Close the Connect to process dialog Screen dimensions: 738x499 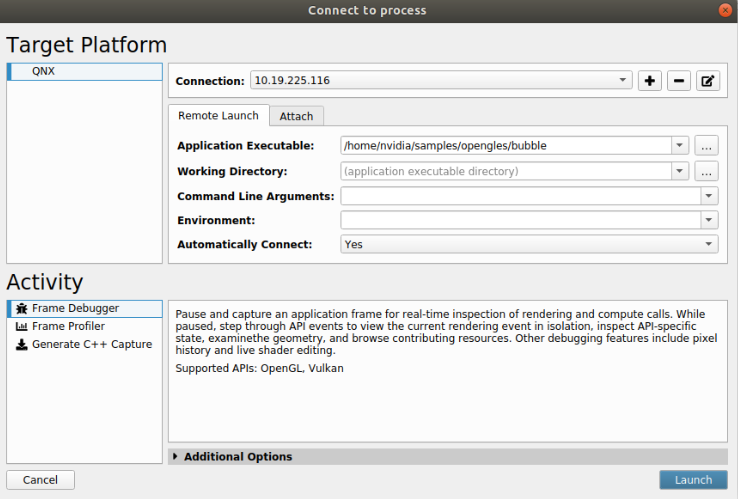click(x=724, y=10)
